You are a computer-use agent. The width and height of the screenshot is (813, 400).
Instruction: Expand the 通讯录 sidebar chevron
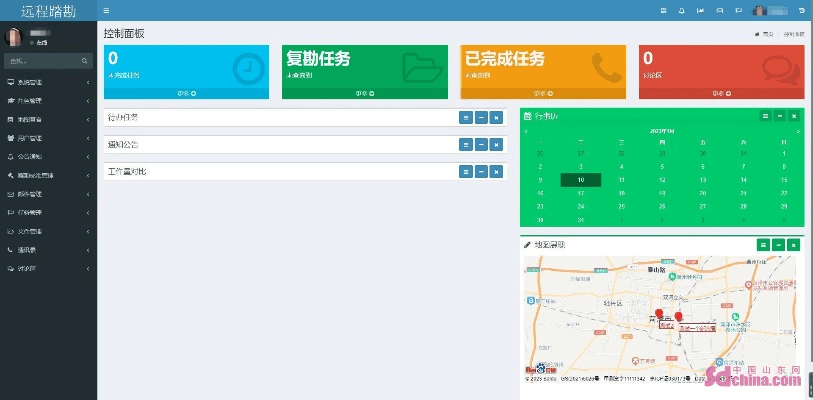click(88, 250)
